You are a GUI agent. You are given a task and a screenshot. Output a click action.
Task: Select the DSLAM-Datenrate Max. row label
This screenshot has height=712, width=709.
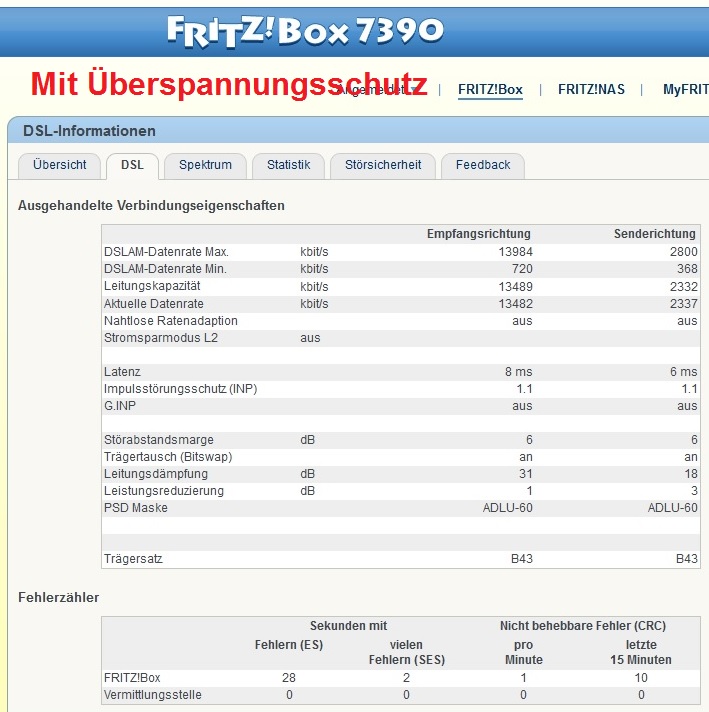pos(166,252)
